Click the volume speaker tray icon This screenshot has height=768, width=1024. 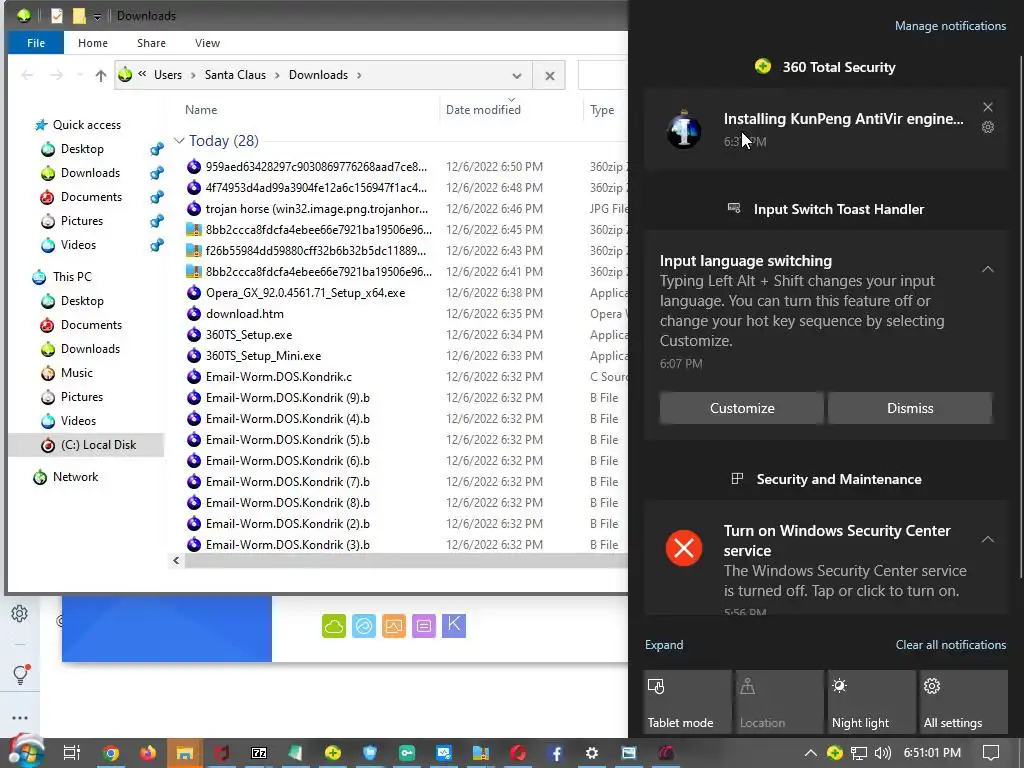[x=882, y=753]
